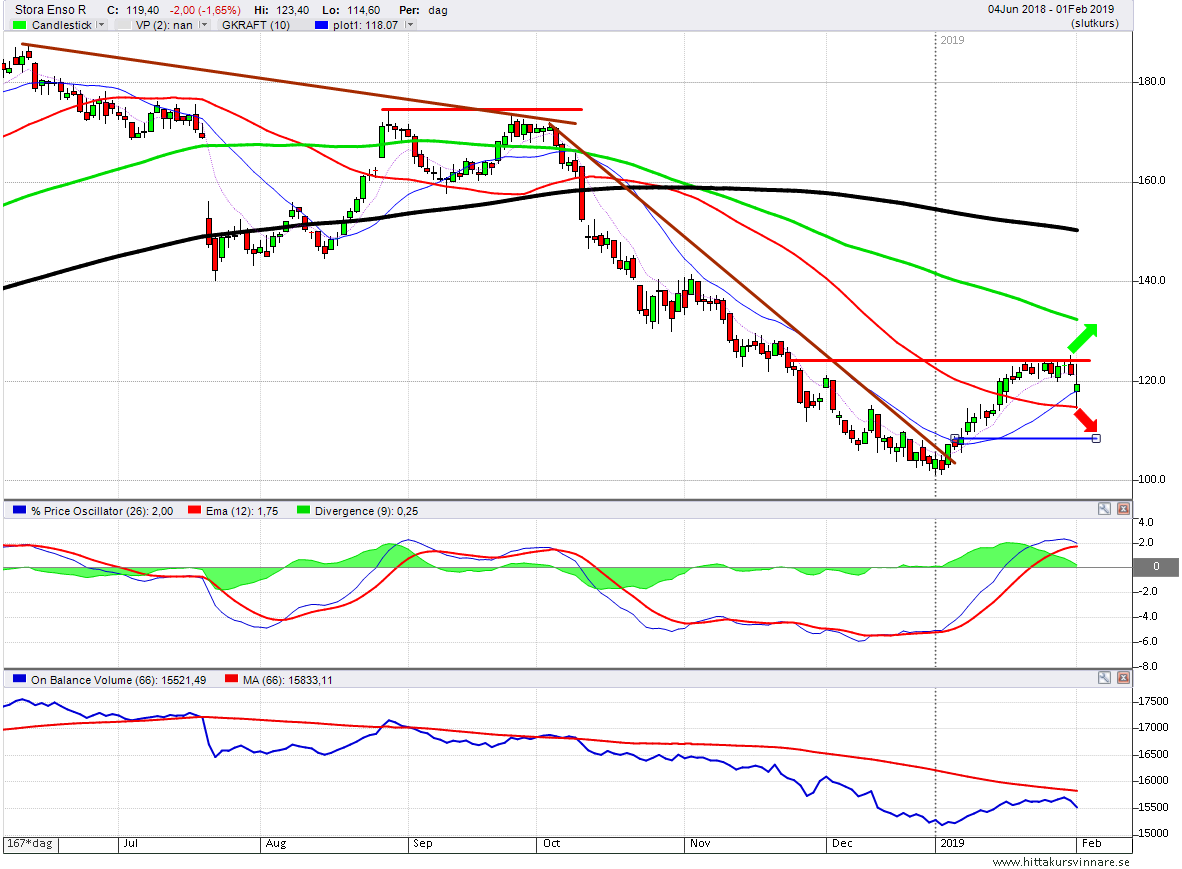Click the -2,00 (-1,65%) change value

tap(205, 11)
